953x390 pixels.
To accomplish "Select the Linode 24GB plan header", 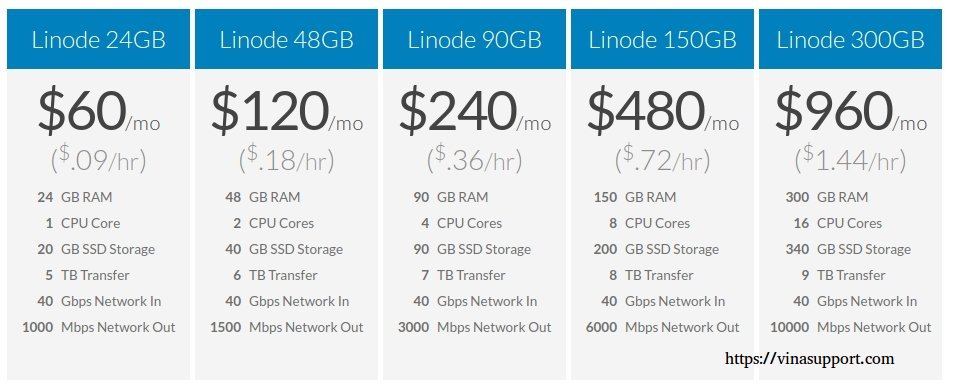I will point(98,39).
